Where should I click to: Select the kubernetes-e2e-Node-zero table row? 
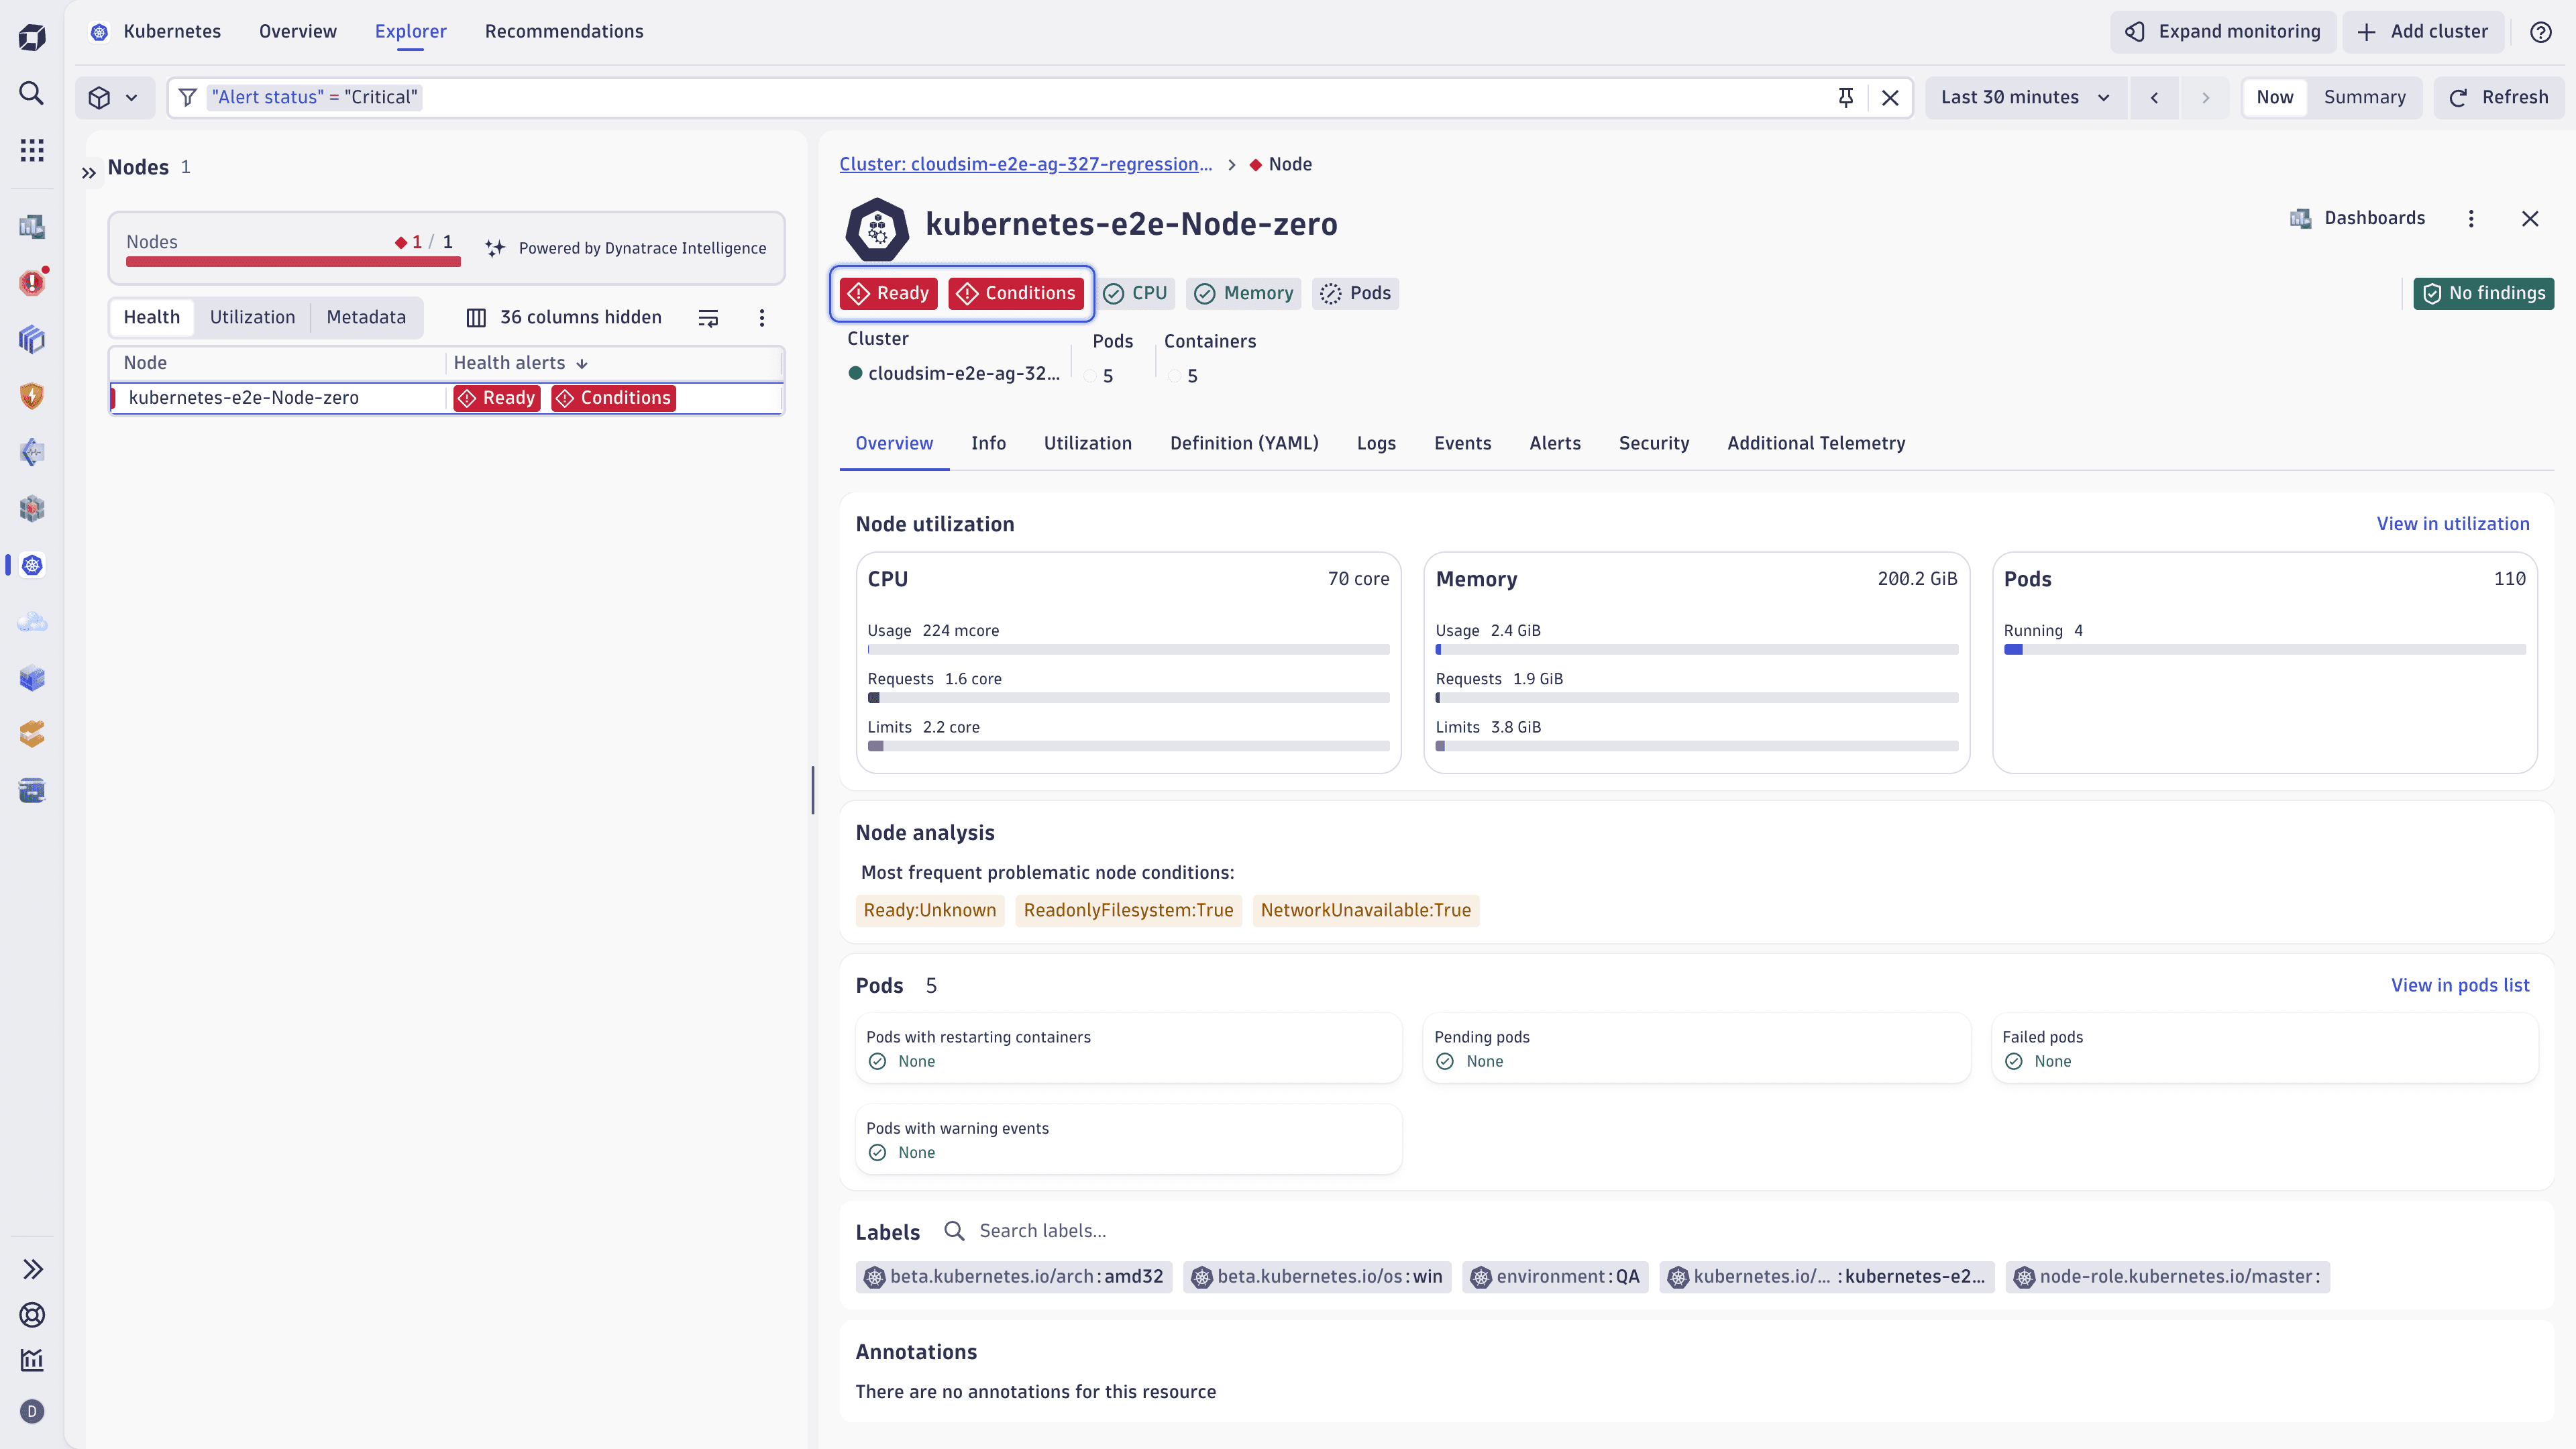click(446, 398)
